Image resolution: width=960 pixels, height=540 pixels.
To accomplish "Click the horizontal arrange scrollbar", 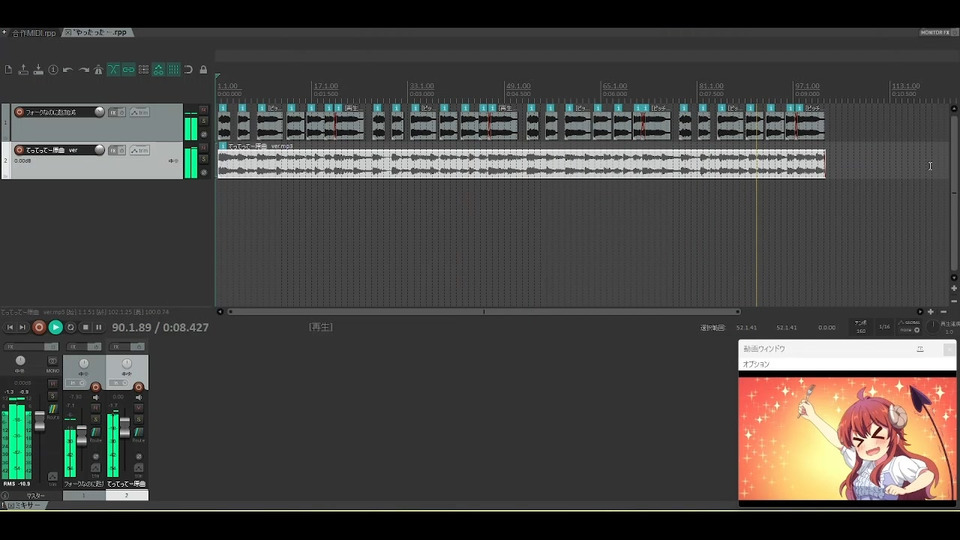I will 484,312.
